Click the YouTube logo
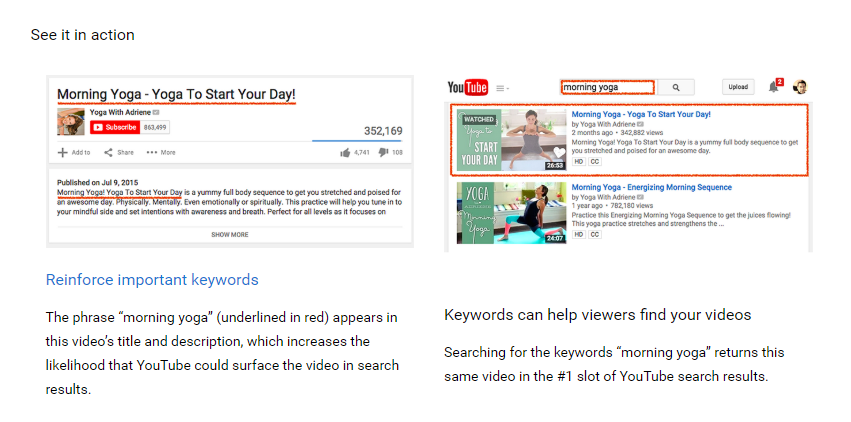The image size is (851, 422). [x=467, y=87]
